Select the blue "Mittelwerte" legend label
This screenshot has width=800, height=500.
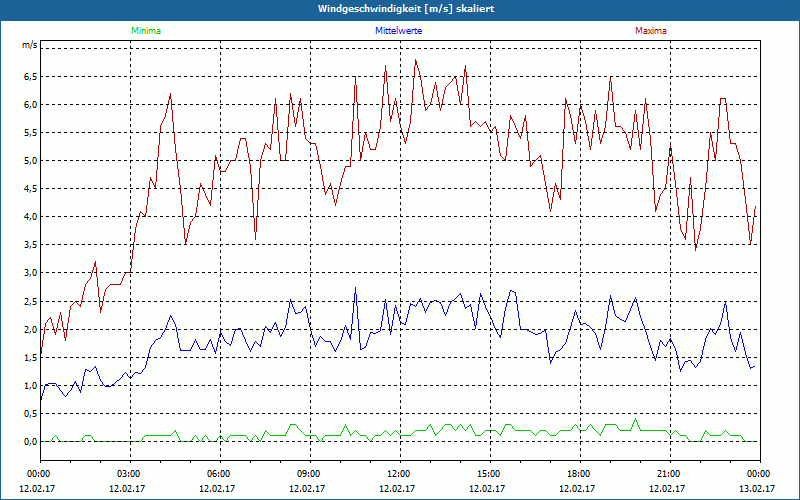pyautogui.click(x=398, y=31)
